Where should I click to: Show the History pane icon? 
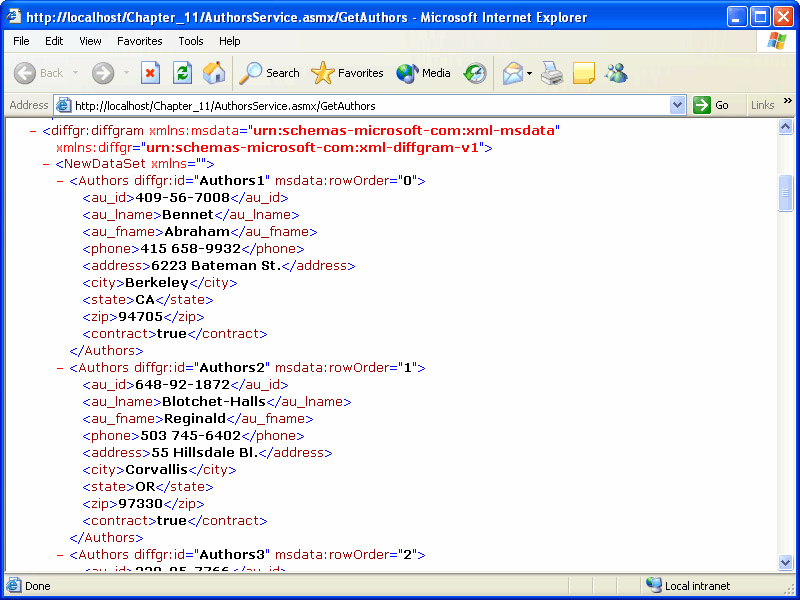[x=475, y=73]
